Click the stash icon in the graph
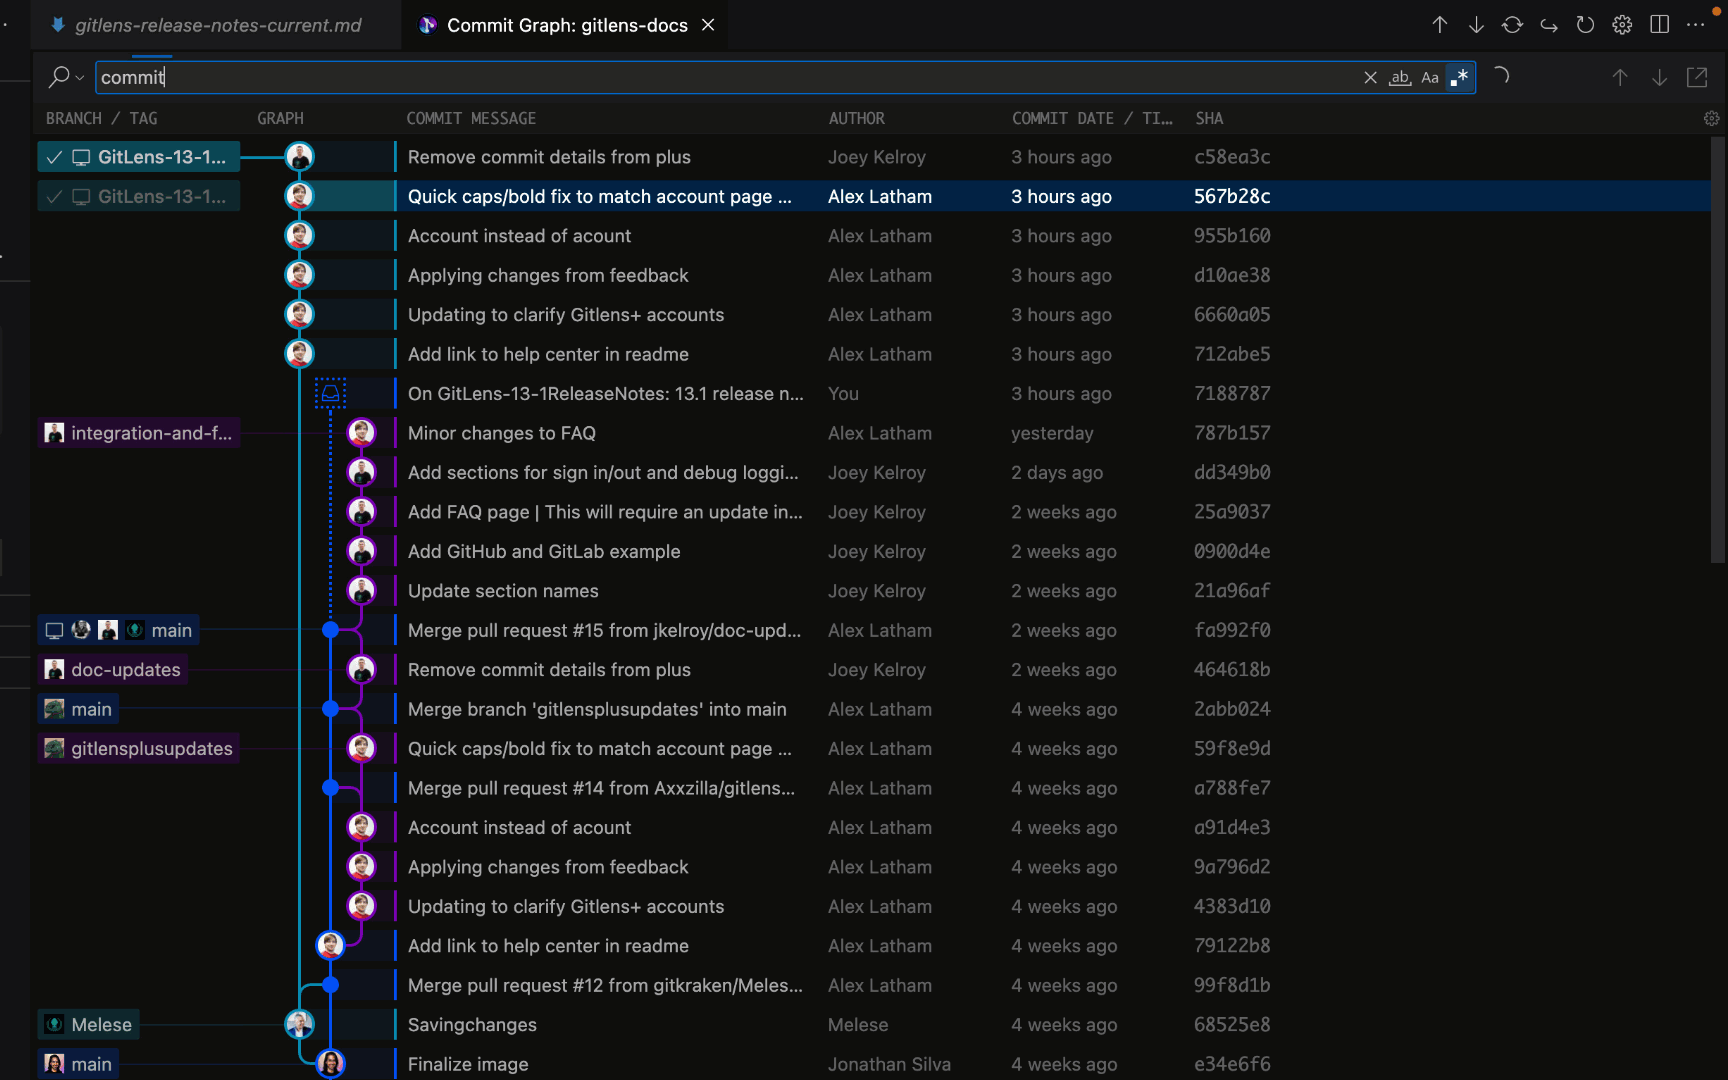This screenshot has width=1728, height=1080. click(x=330, y=393)
